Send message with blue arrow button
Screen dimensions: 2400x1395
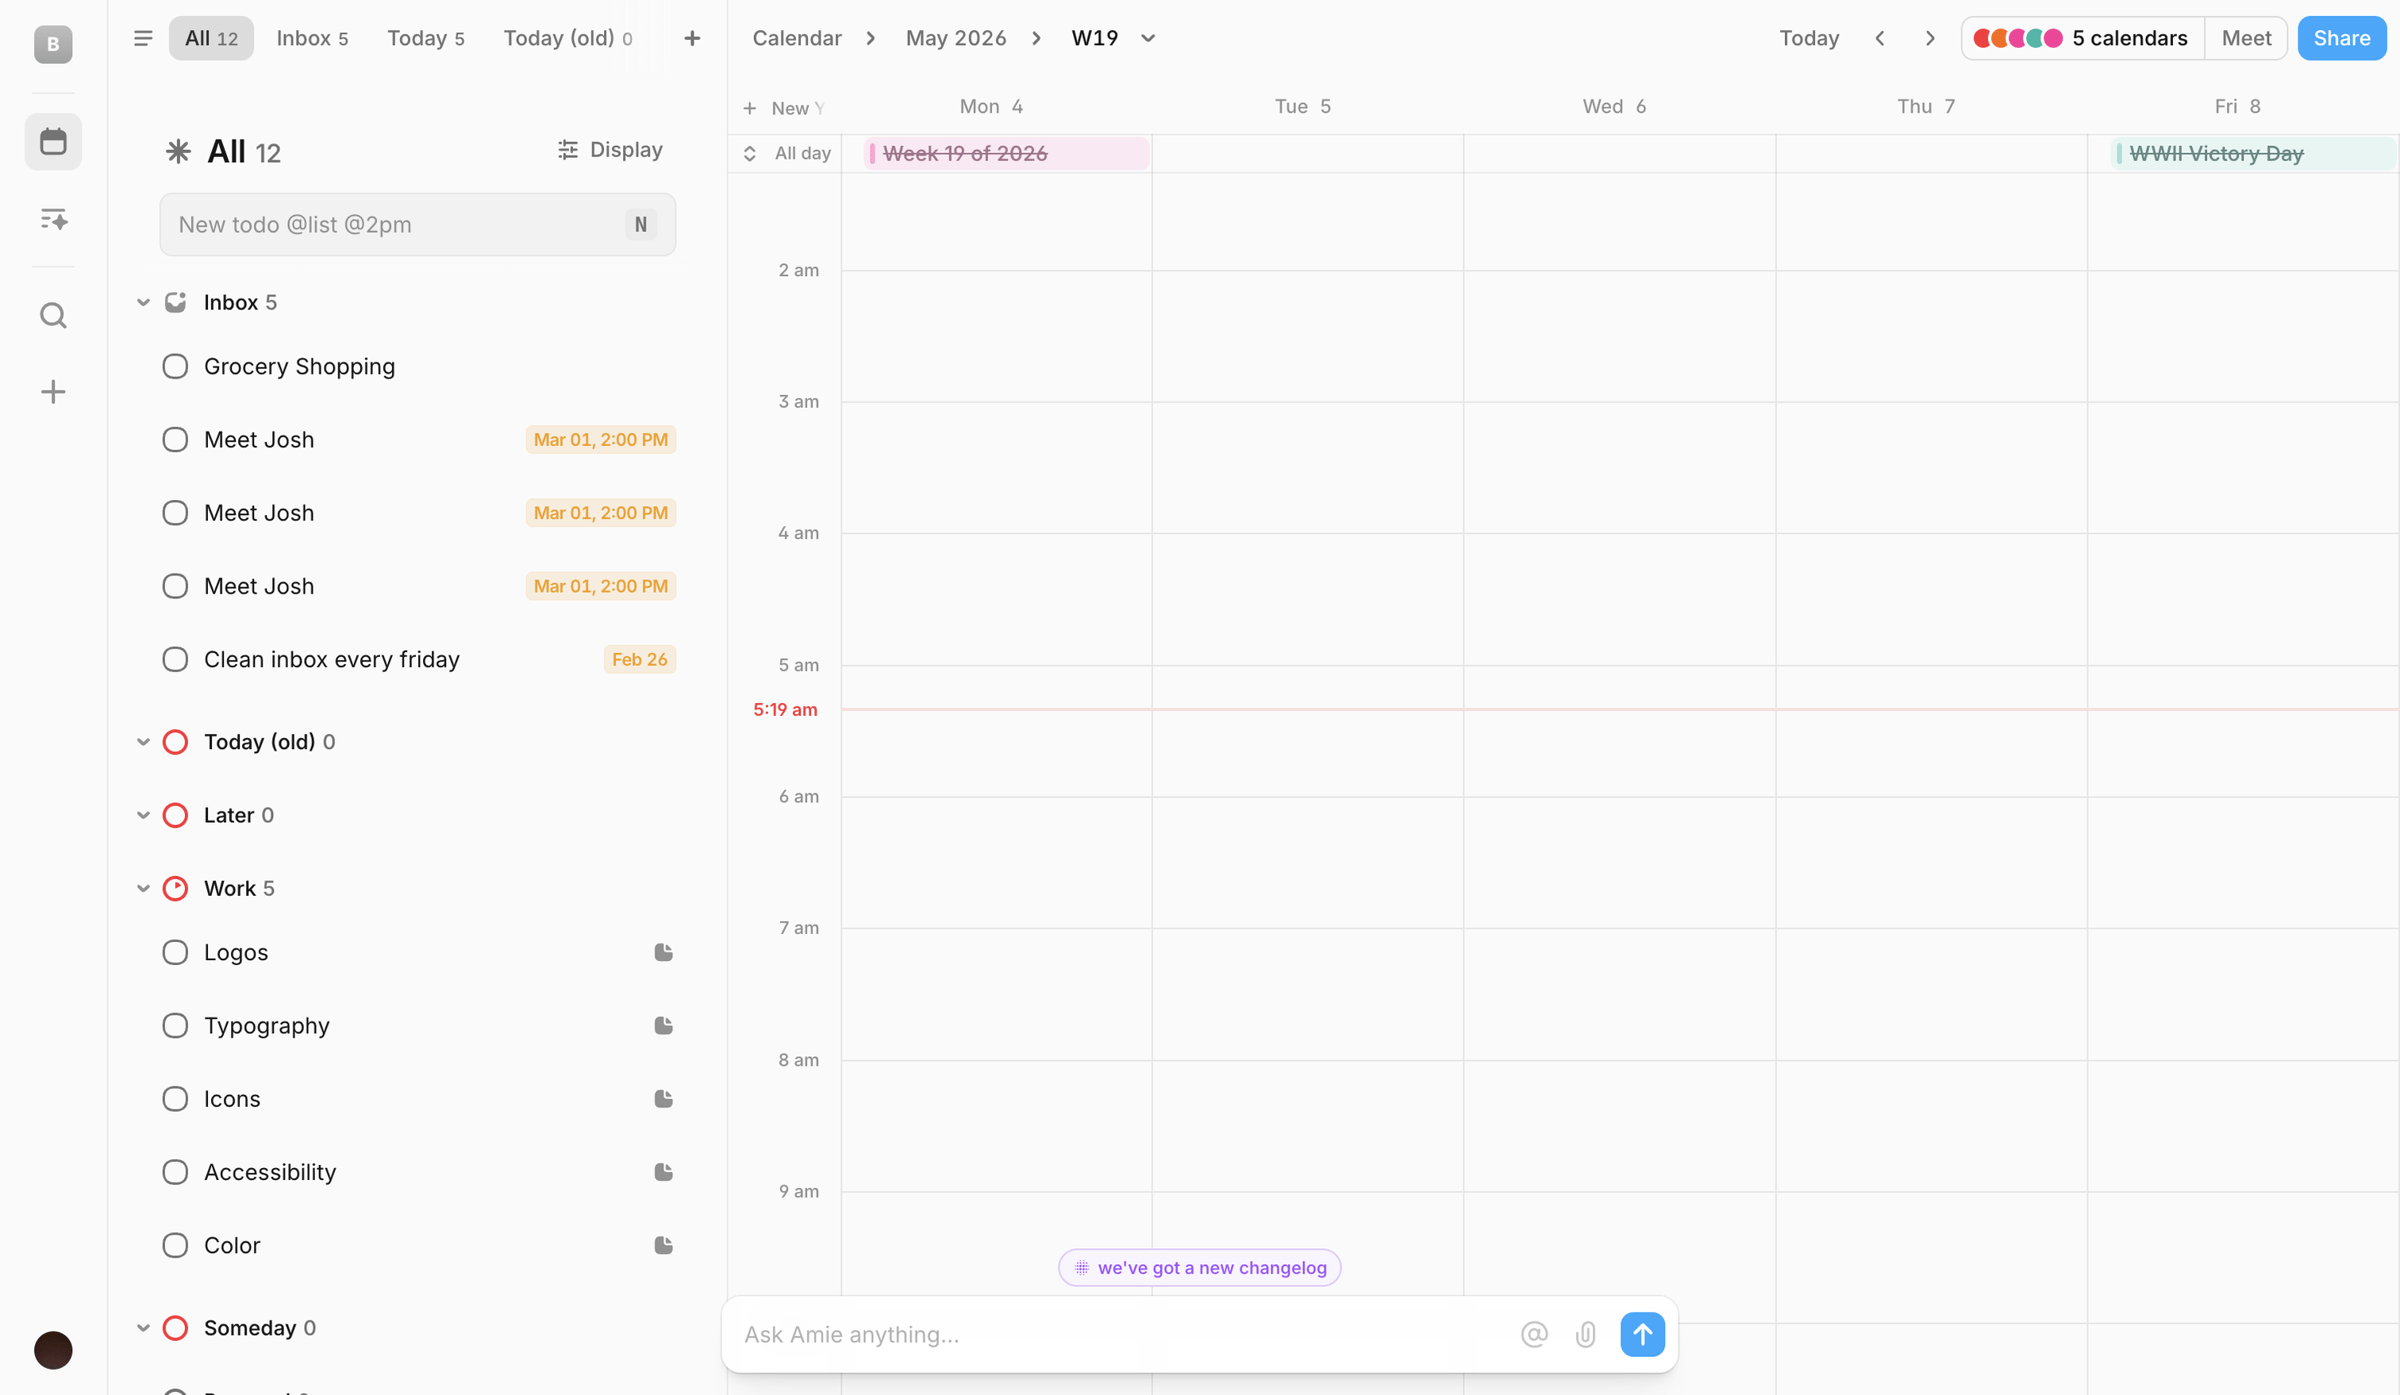point(1642,1334)
